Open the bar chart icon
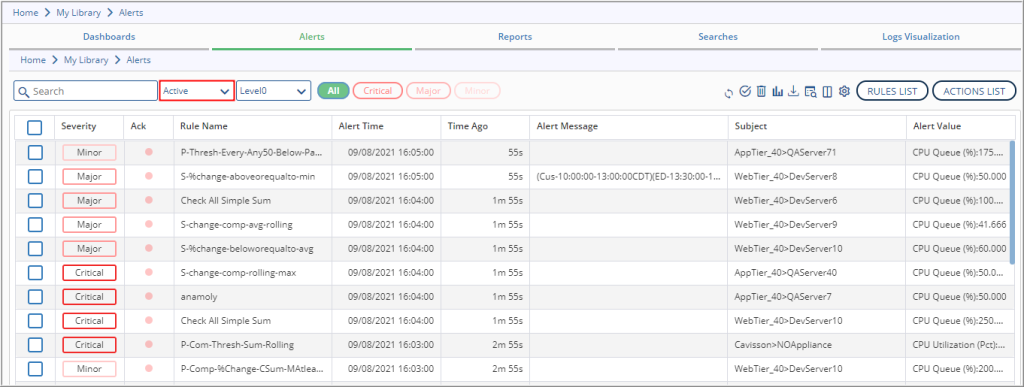1024x387 pixels. coord(777,91)
